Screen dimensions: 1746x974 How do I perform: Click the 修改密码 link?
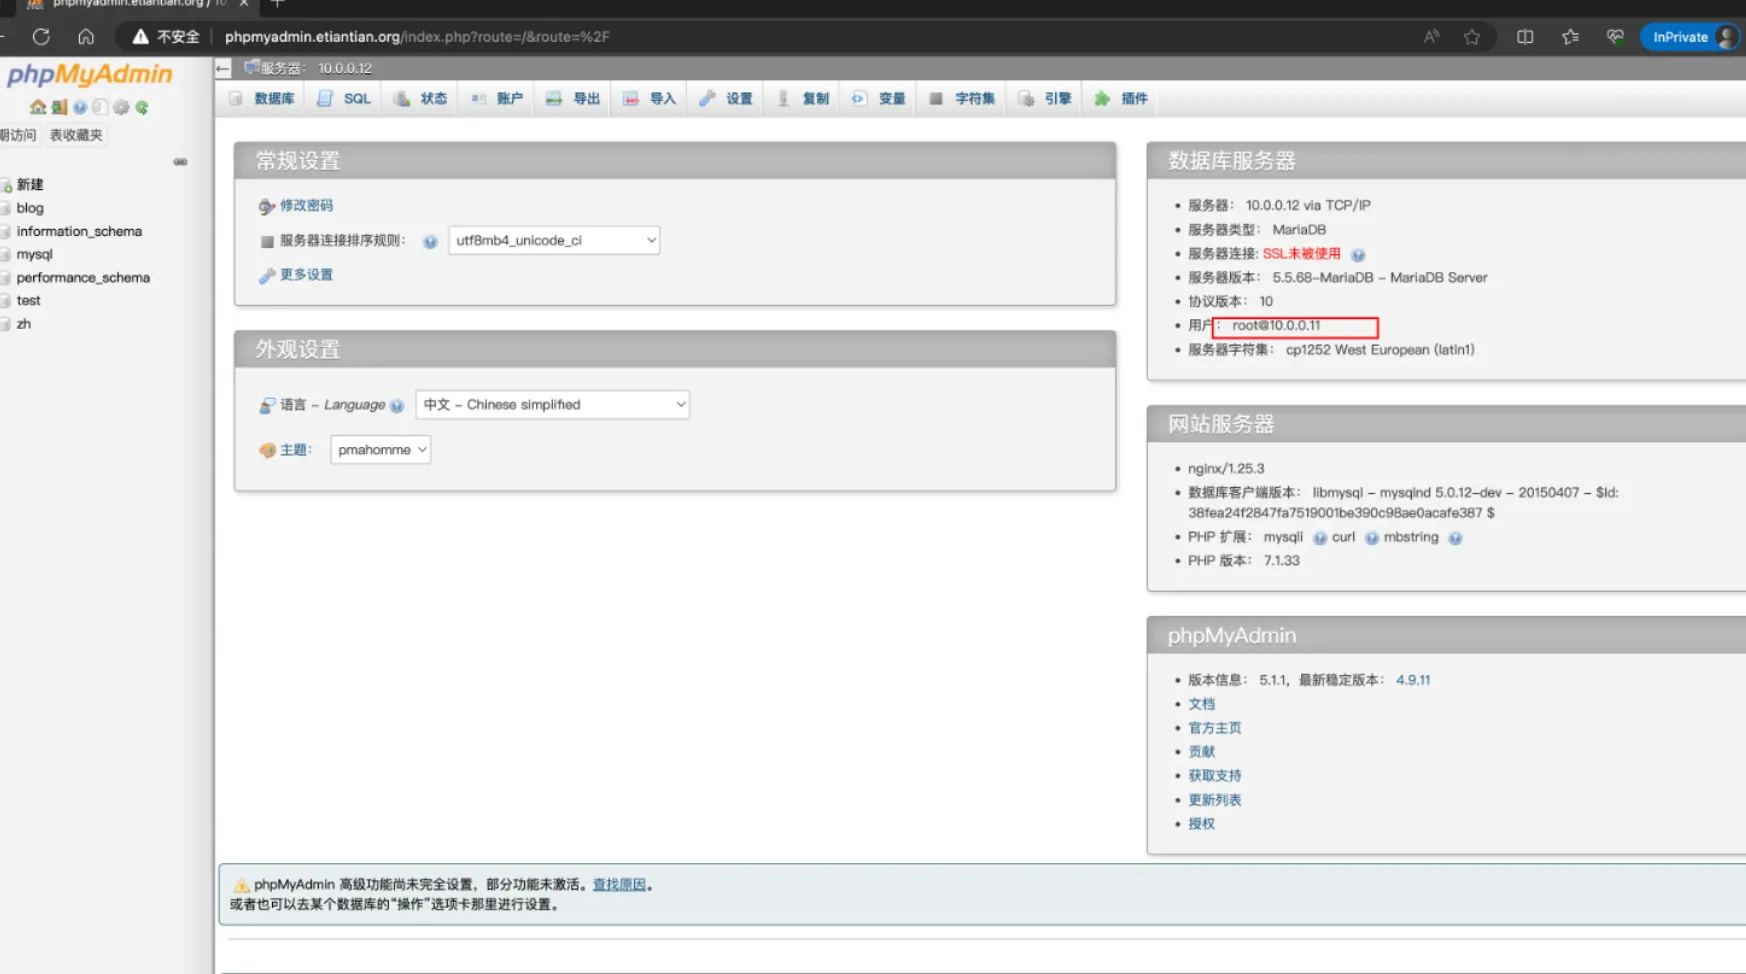pyautogui.click(x=306, y=205)
